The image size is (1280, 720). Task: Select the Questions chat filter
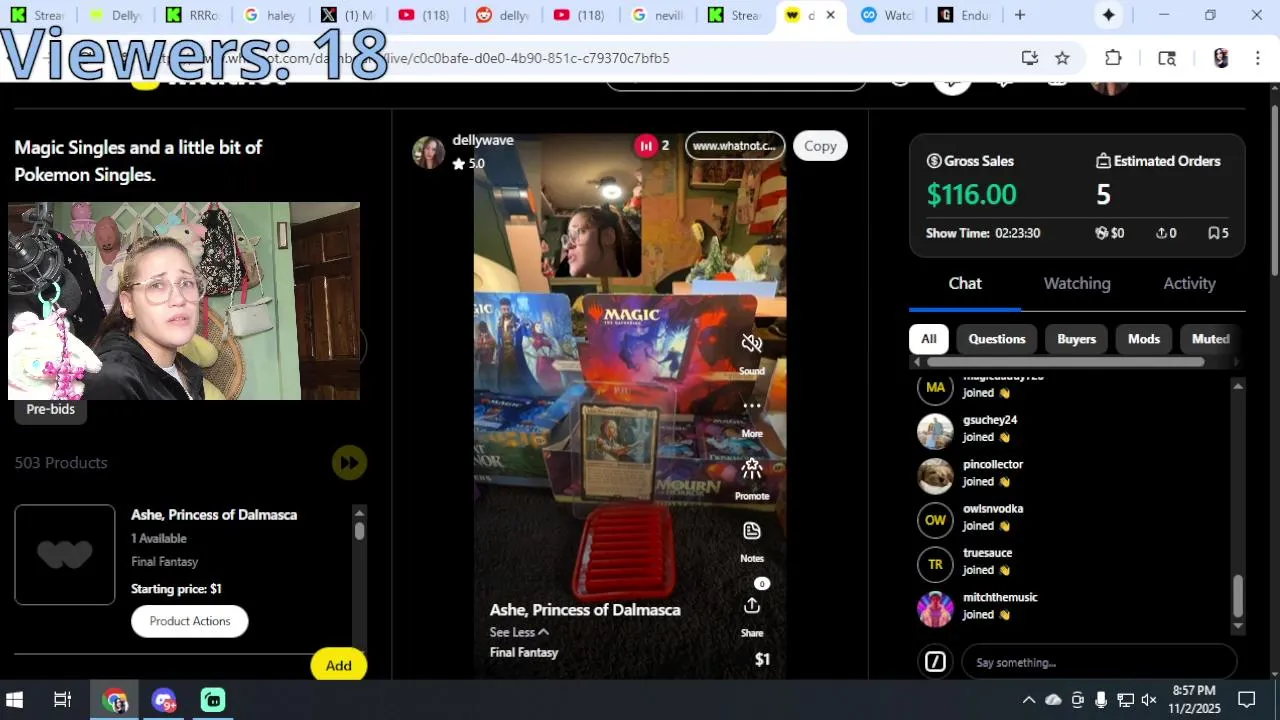coord(997,339)
